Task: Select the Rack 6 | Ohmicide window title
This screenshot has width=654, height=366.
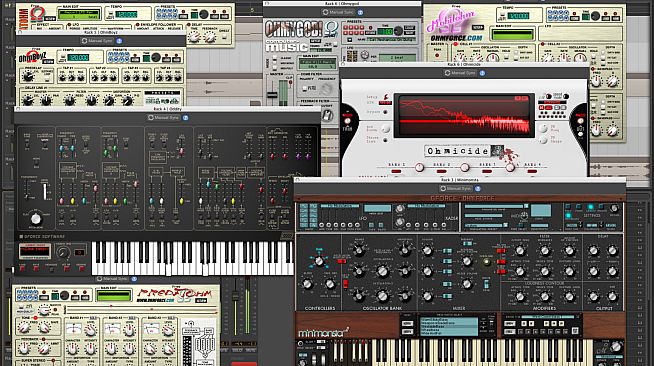Action: pos(464,65)
